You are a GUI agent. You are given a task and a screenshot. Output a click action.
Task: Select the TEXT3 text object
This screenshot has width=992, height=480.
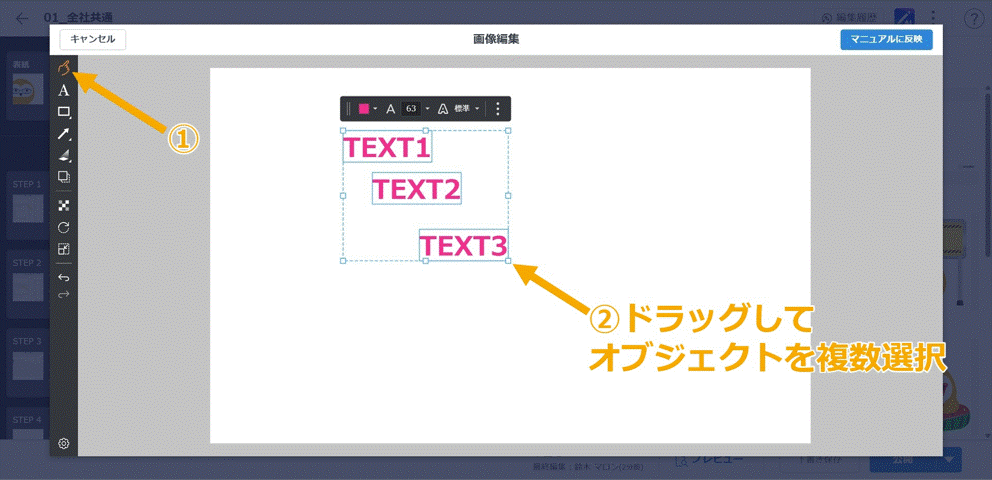(x=464, y=245)
